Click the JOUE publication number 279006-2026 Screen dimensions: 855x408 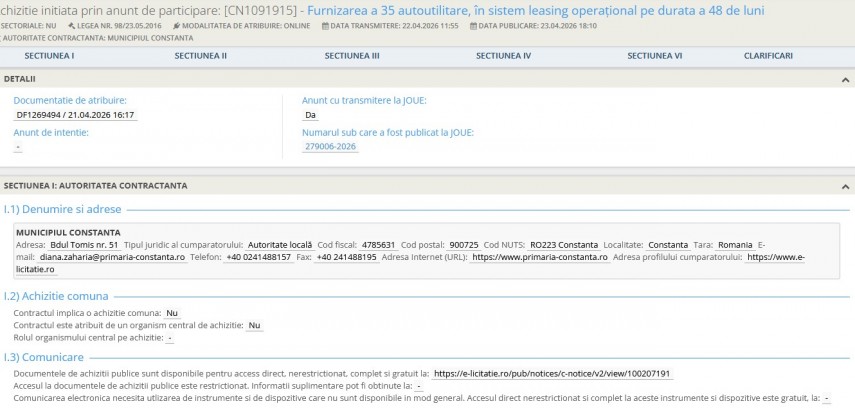click(x=331, y=146)
